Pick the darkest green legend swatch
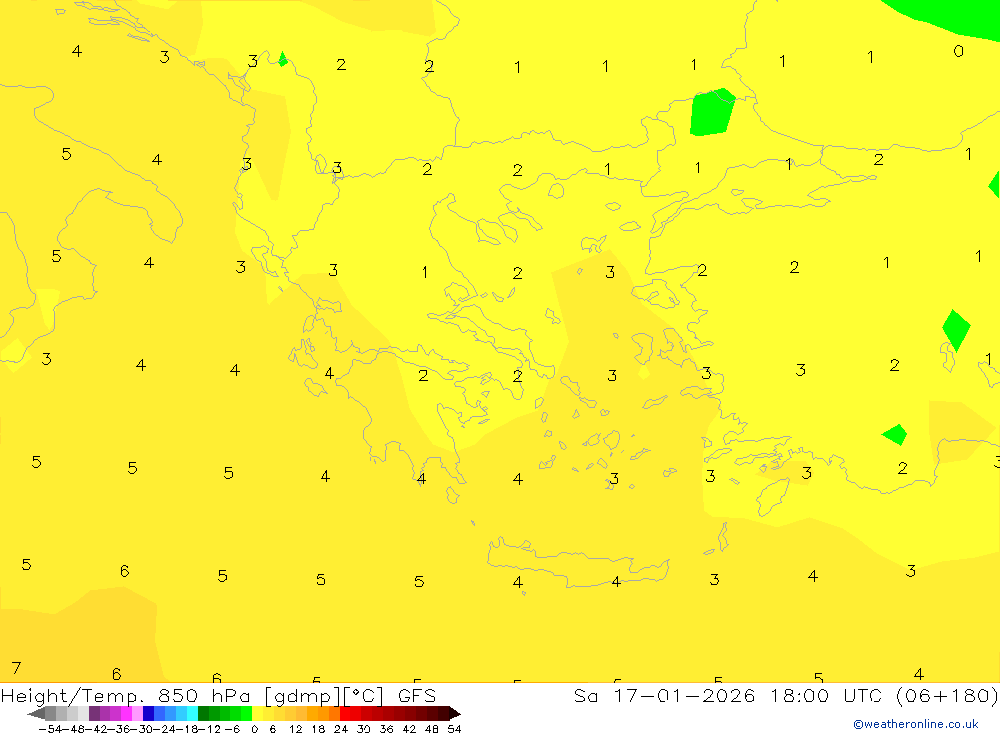1000x733 pixels. tap(203, 713)
